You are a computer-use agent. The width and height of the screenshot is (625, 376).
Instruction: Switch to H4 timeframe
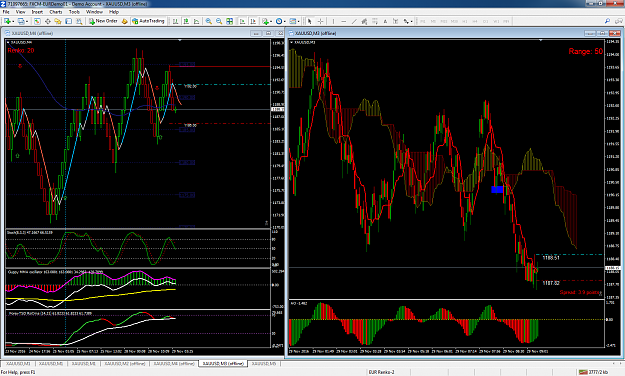475,21
